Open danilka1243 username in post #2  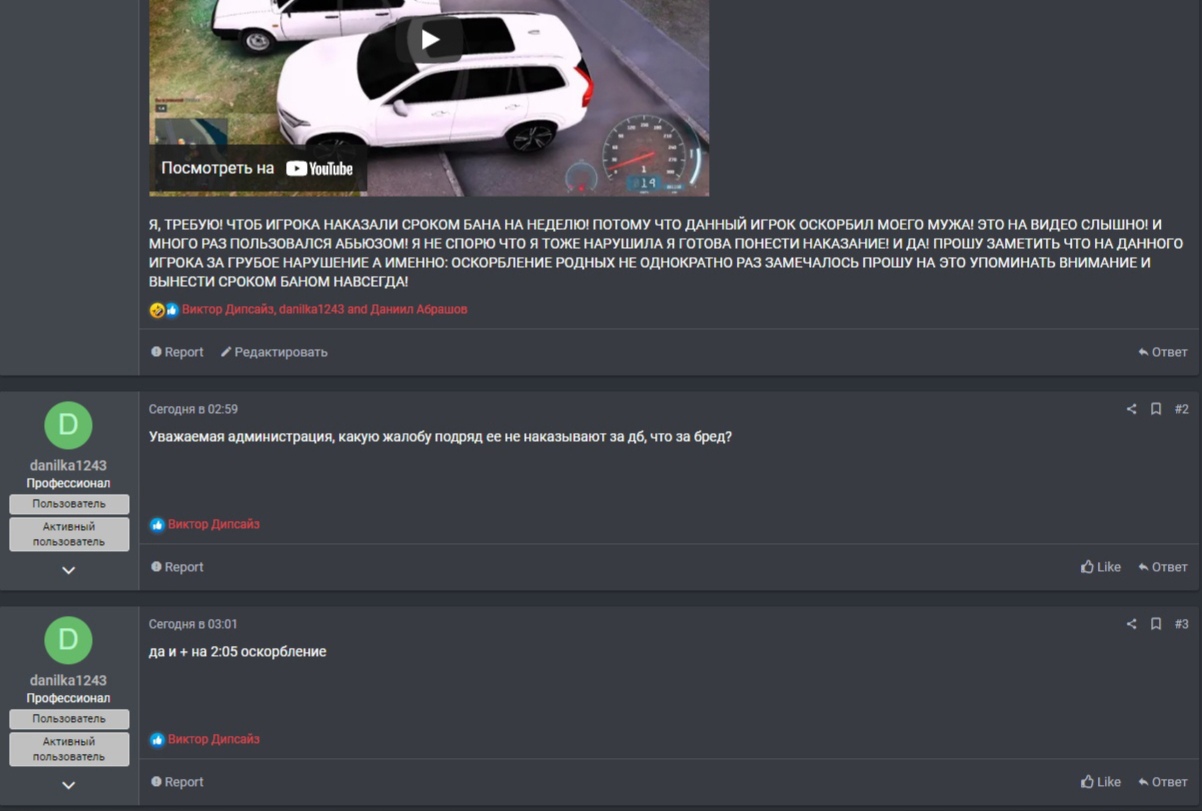click(x=69, y=465)
